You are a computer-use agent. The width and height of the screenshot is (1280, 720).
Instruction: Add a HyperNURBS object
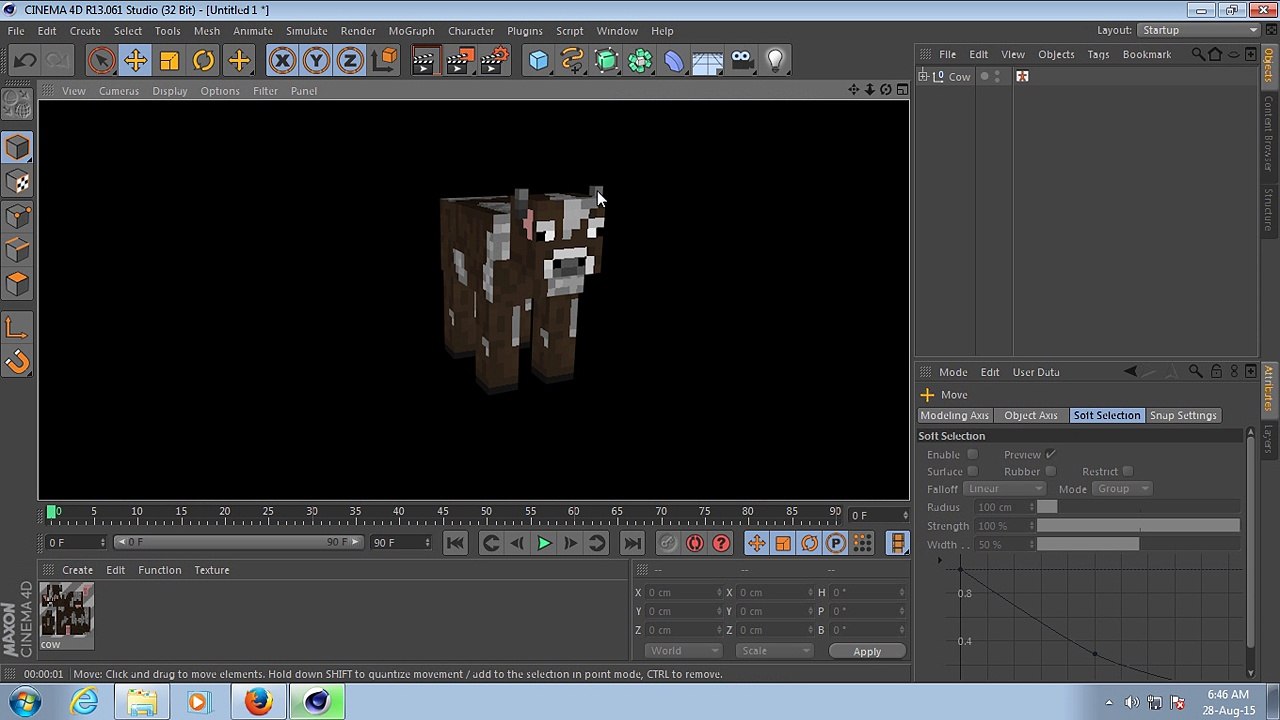coord(606,61)
